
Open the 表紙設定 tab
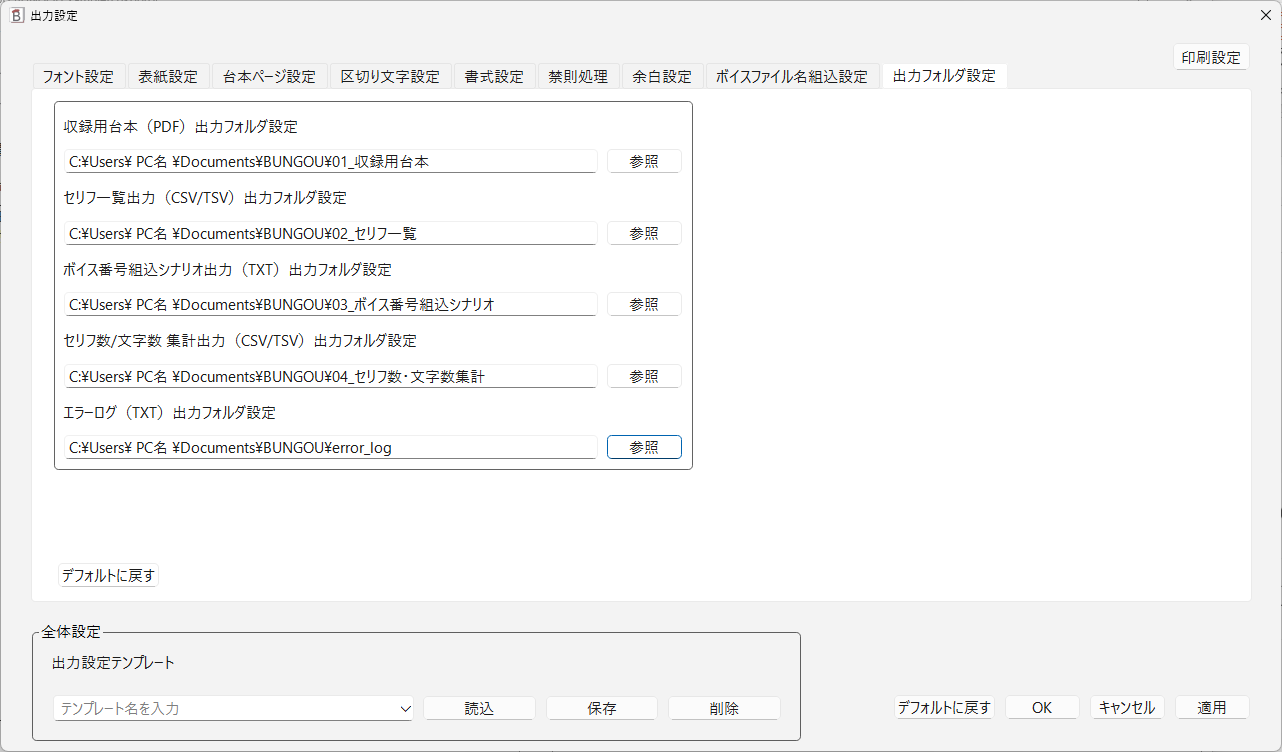pyautogui.click(x=168, y=75)
